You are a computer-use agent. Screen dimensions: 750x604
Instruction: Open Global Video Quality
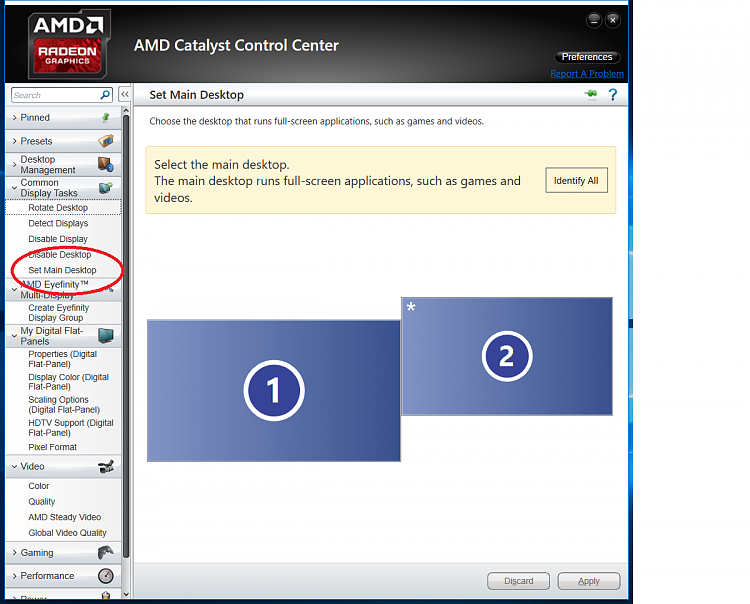click(67, 533)
